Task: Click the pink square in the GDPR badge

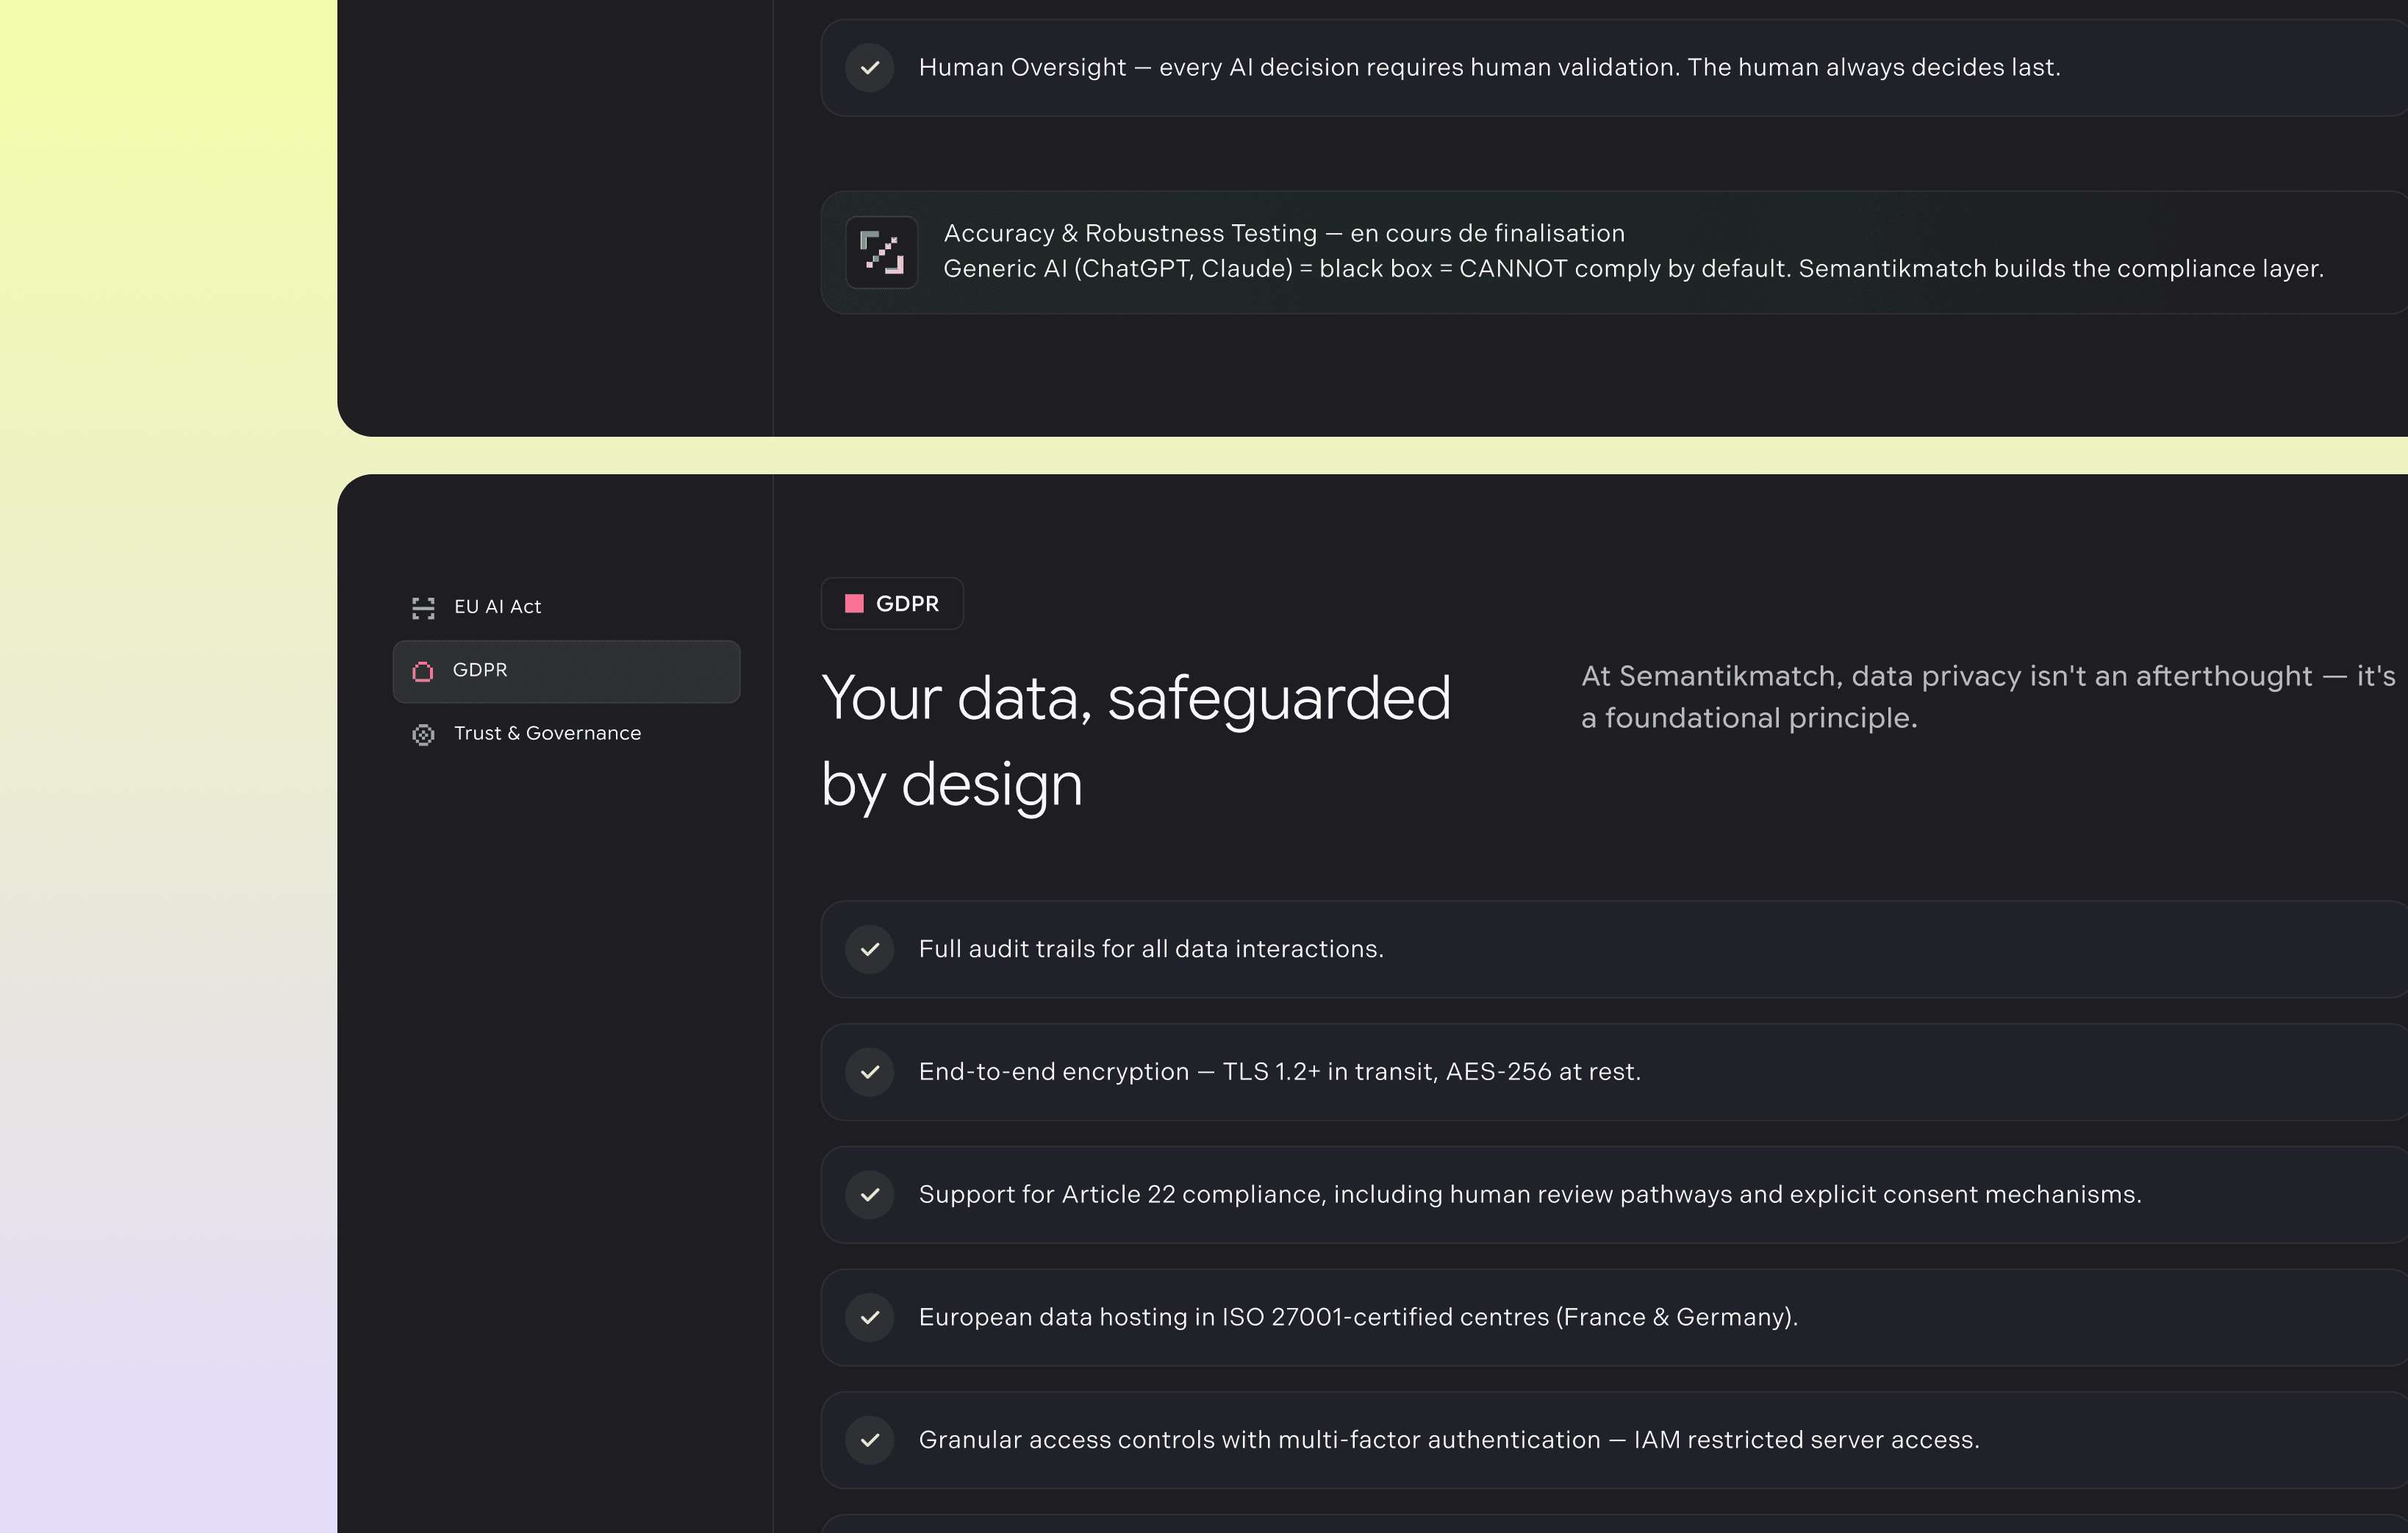Action: (854, 603)
